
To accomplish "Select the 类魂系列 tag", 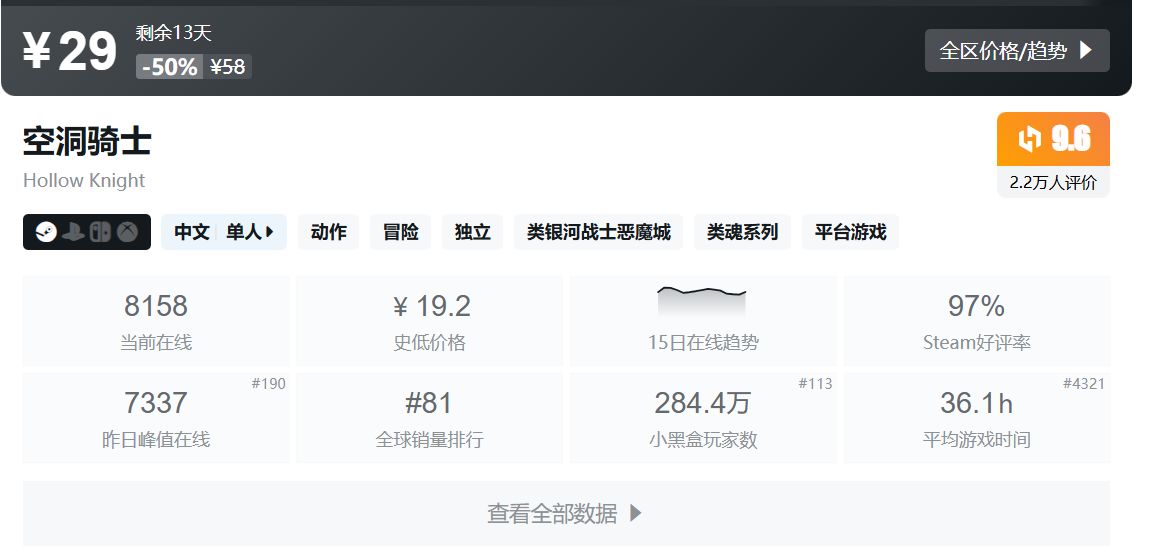I will tap(742, 232).
